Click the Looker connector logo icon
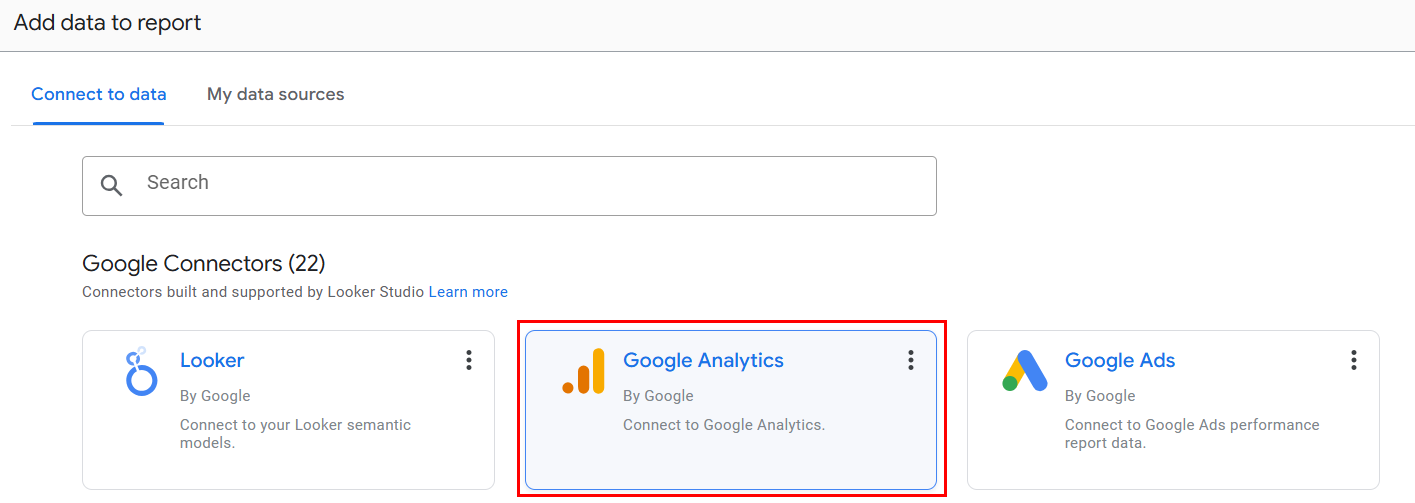The height and width of the screenshot is (503, 1415). click(141, 371)
